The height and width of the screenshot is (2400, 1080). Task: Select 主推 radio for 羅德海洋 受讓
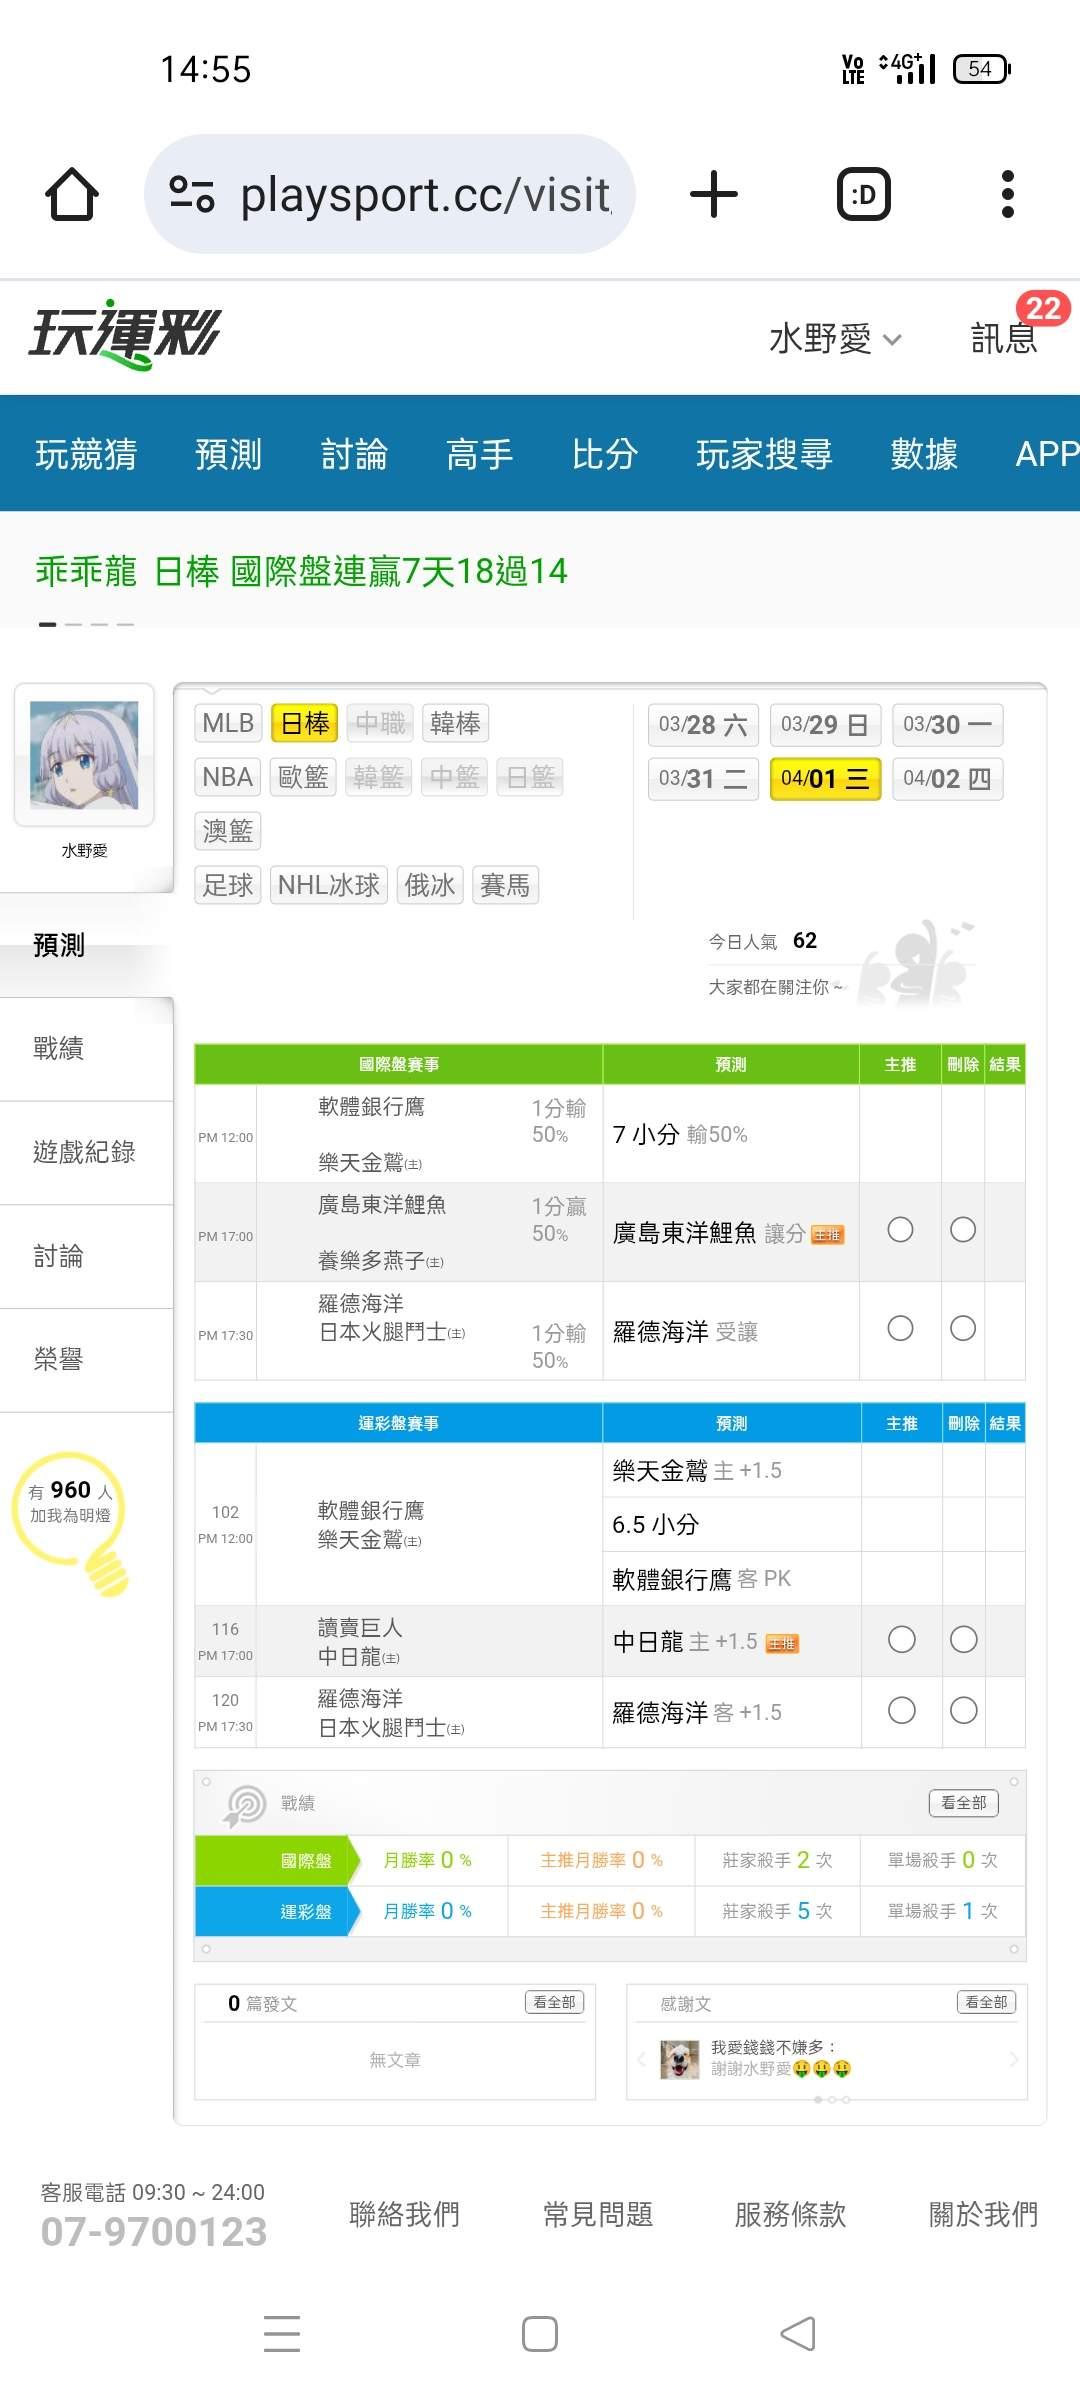pyautogui.click(x=900, y=1328)
